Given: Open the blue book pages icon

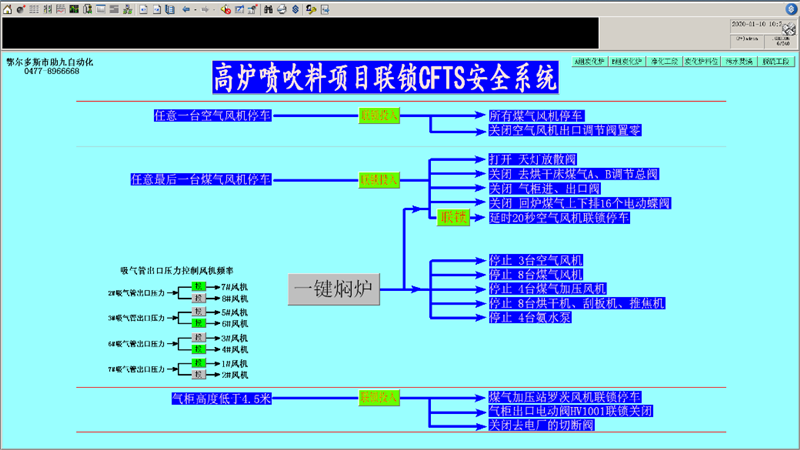Looking at the screenshot, I should click(x=170, y=9).
